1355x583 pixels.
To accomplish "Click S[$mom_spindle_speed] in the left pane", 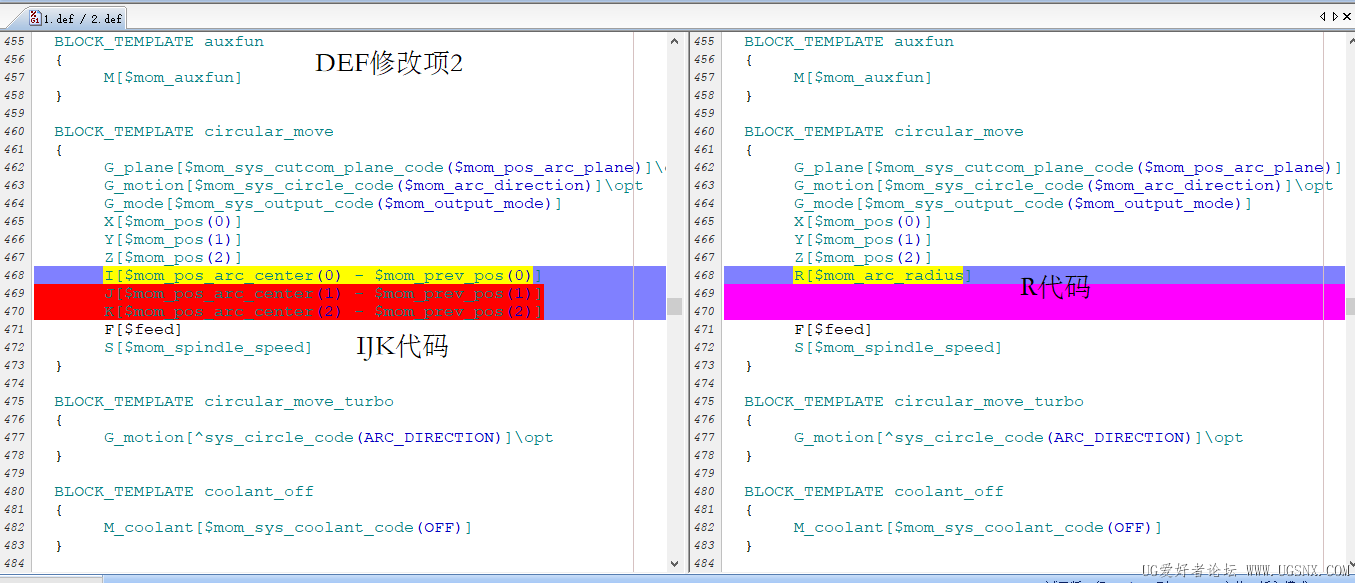I will (208, 347).
